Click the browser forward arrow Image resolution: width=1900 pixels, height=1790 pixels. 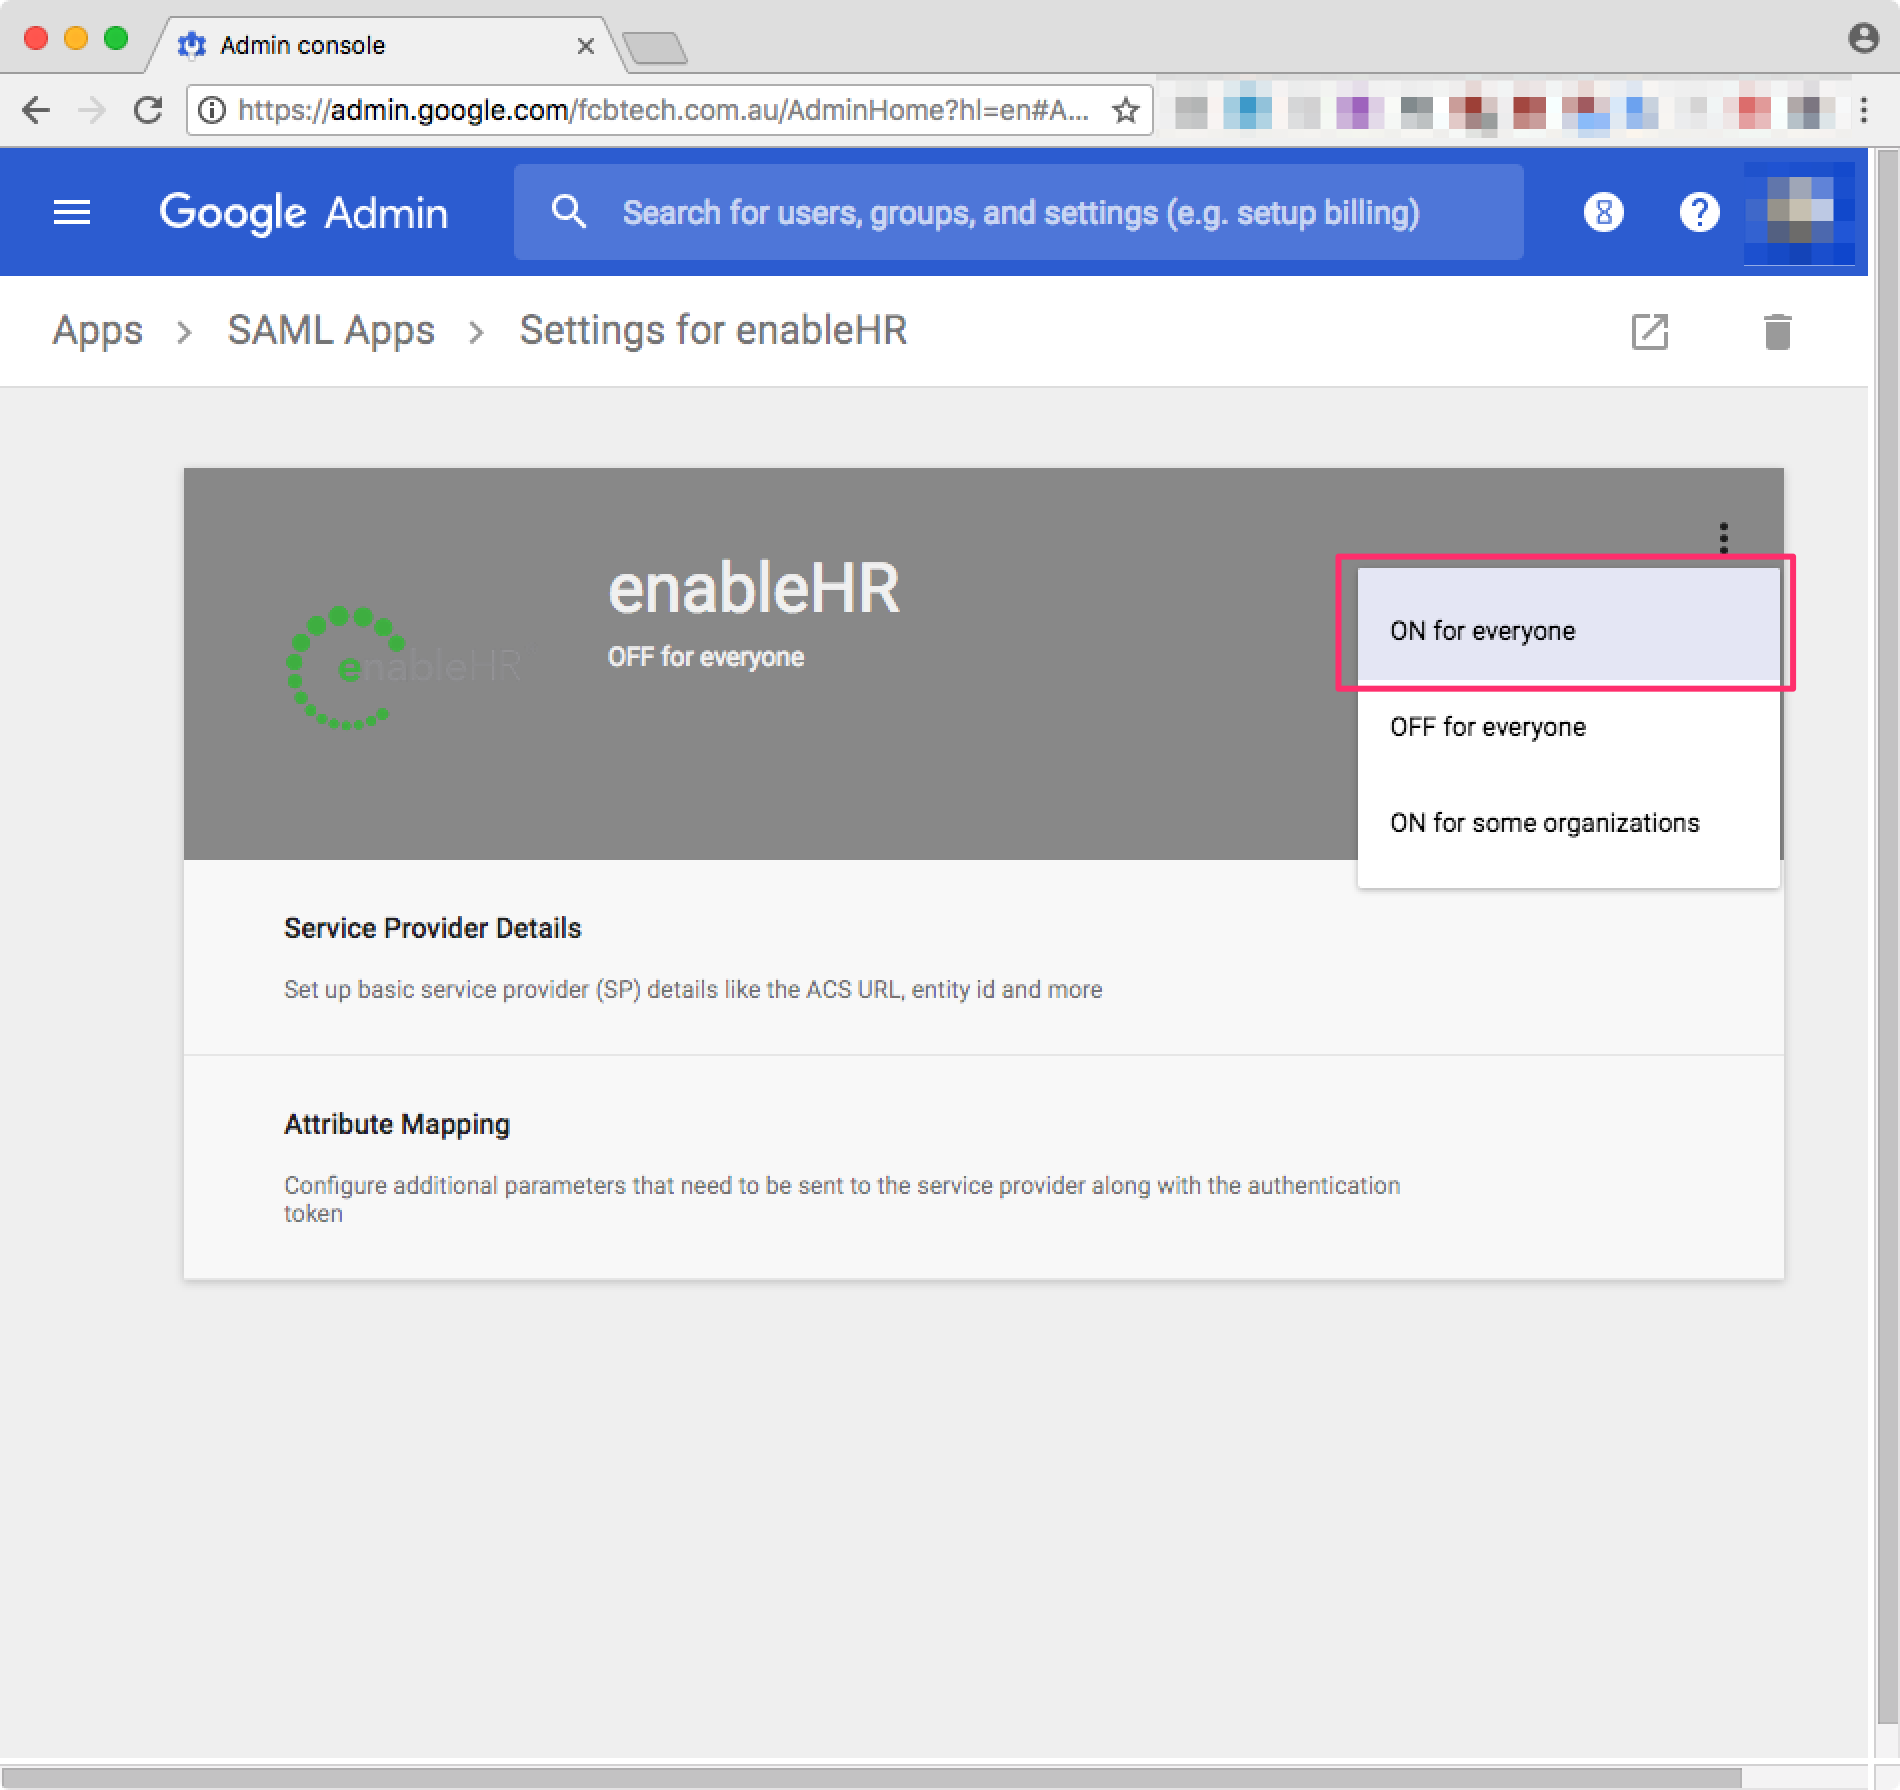click(x=92, y=110)
